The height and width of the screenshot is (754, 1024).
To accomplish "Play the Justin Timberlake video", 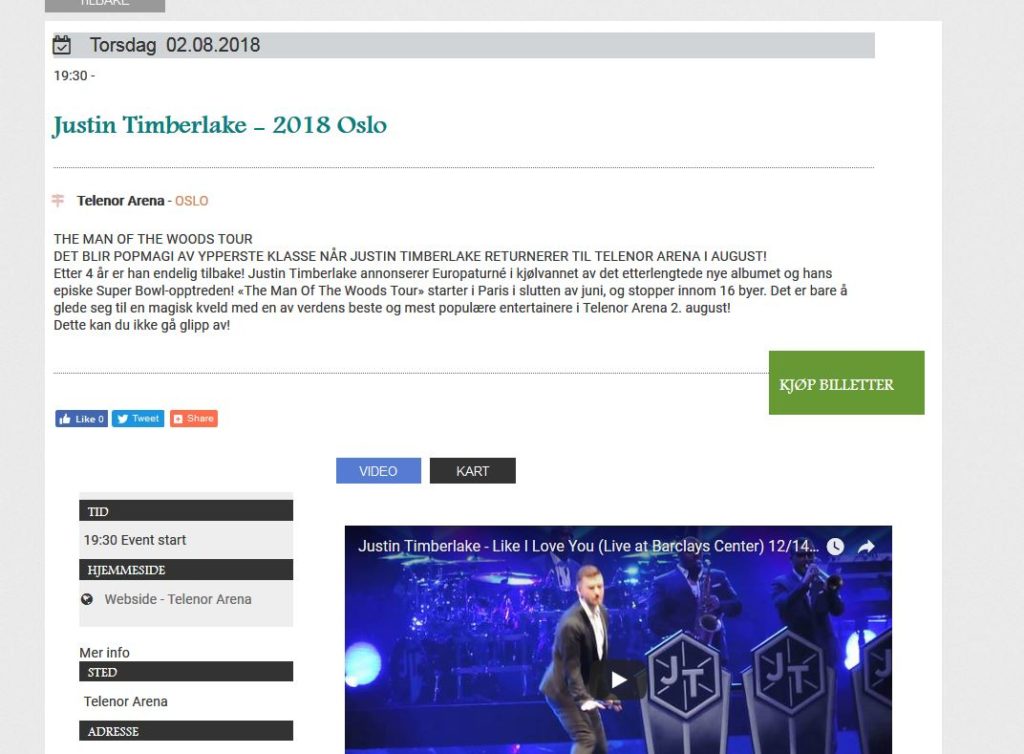I will click(618, 680).
